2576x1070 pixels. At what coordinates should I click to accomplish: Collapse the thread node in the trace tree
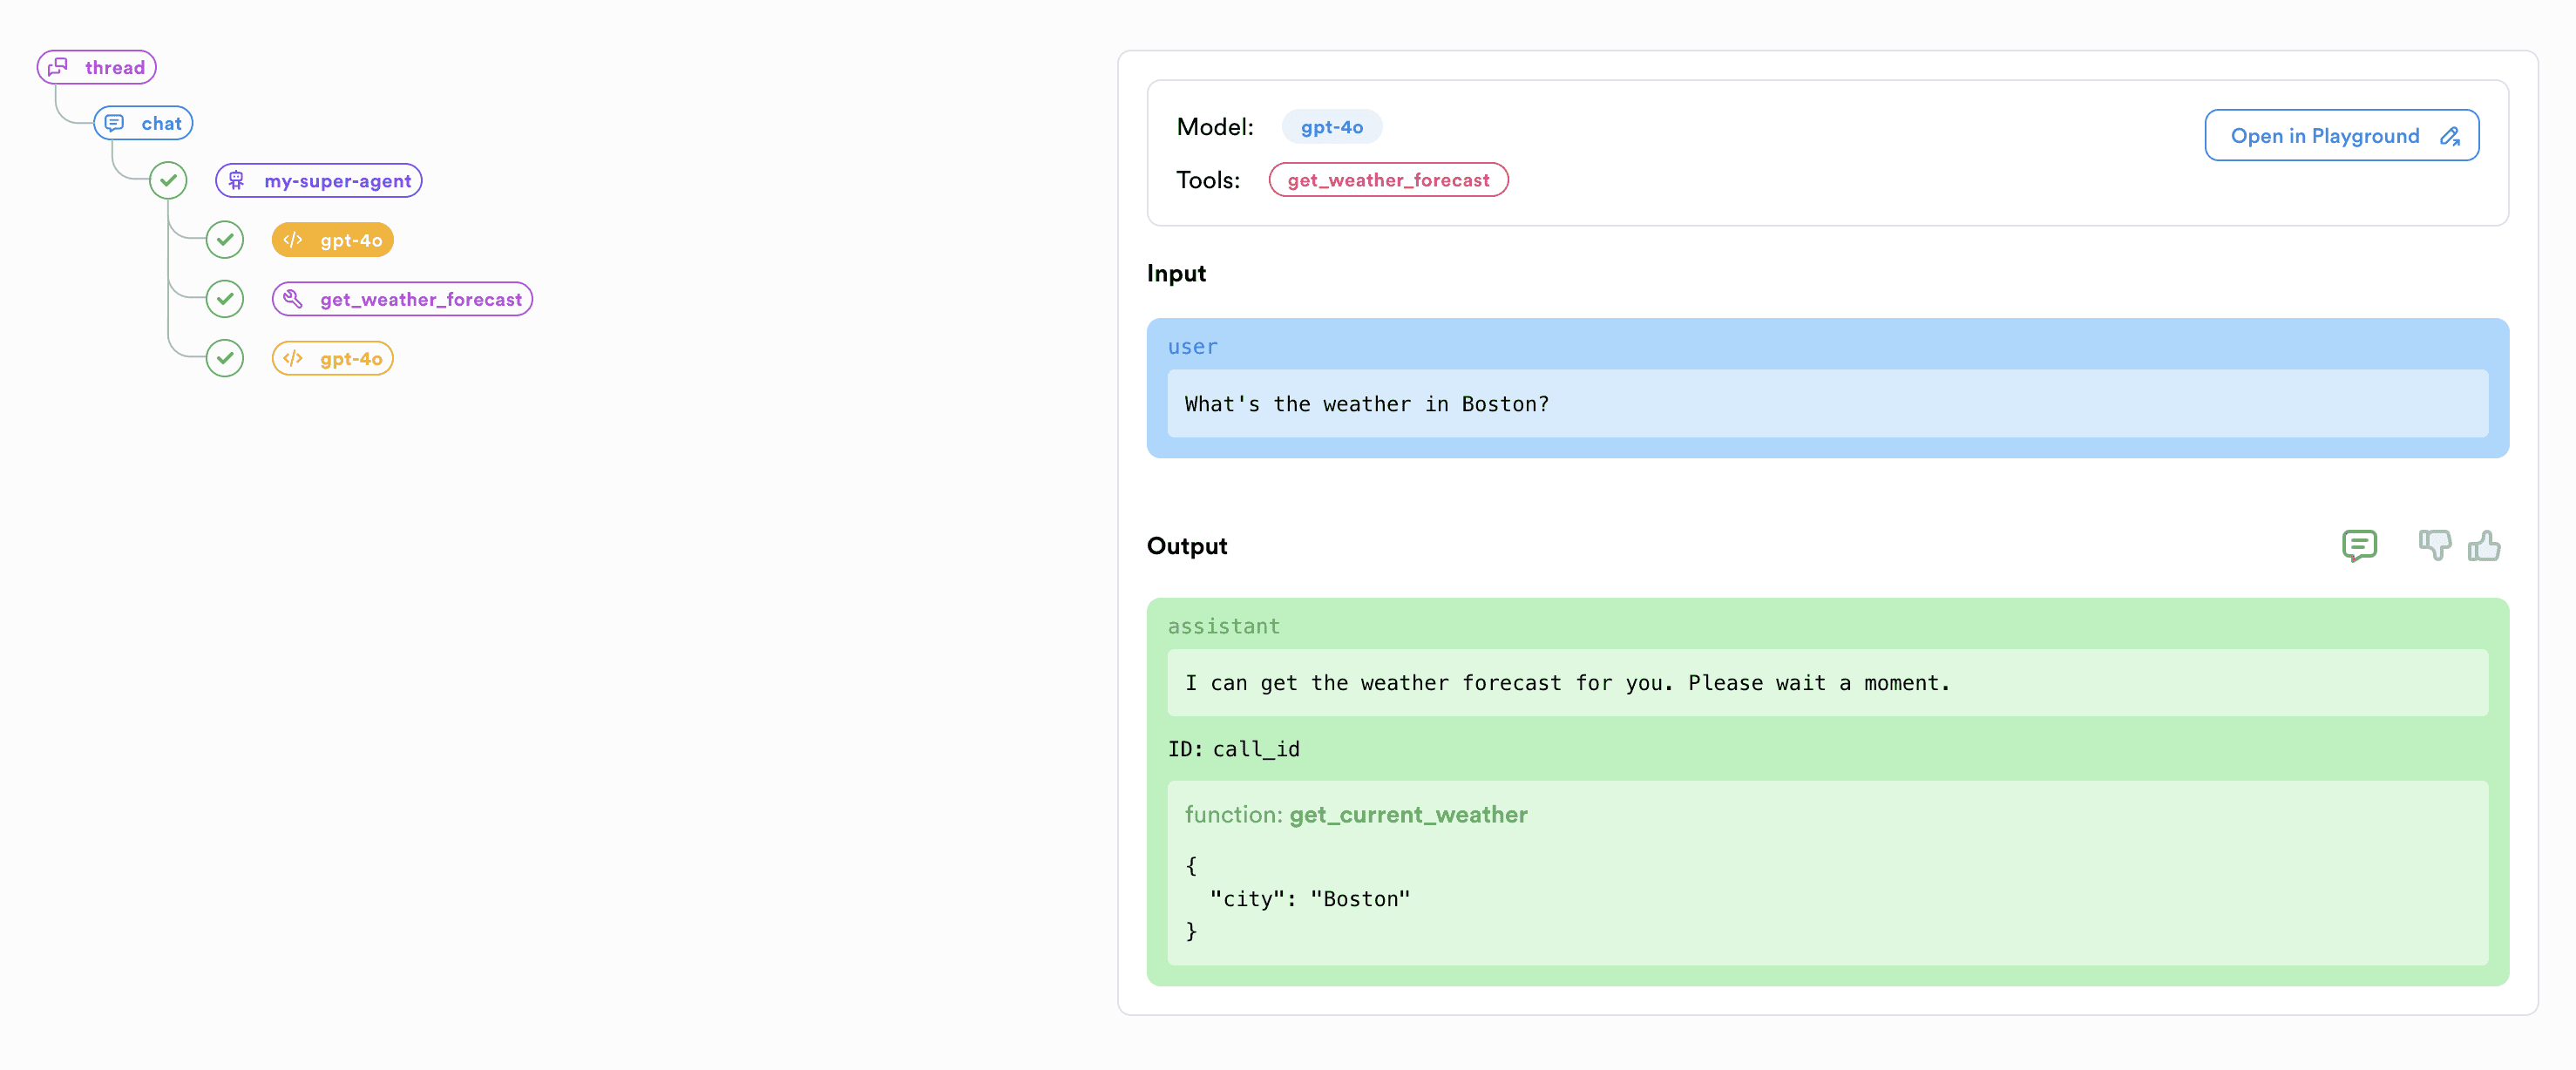[x=96, y=67]
